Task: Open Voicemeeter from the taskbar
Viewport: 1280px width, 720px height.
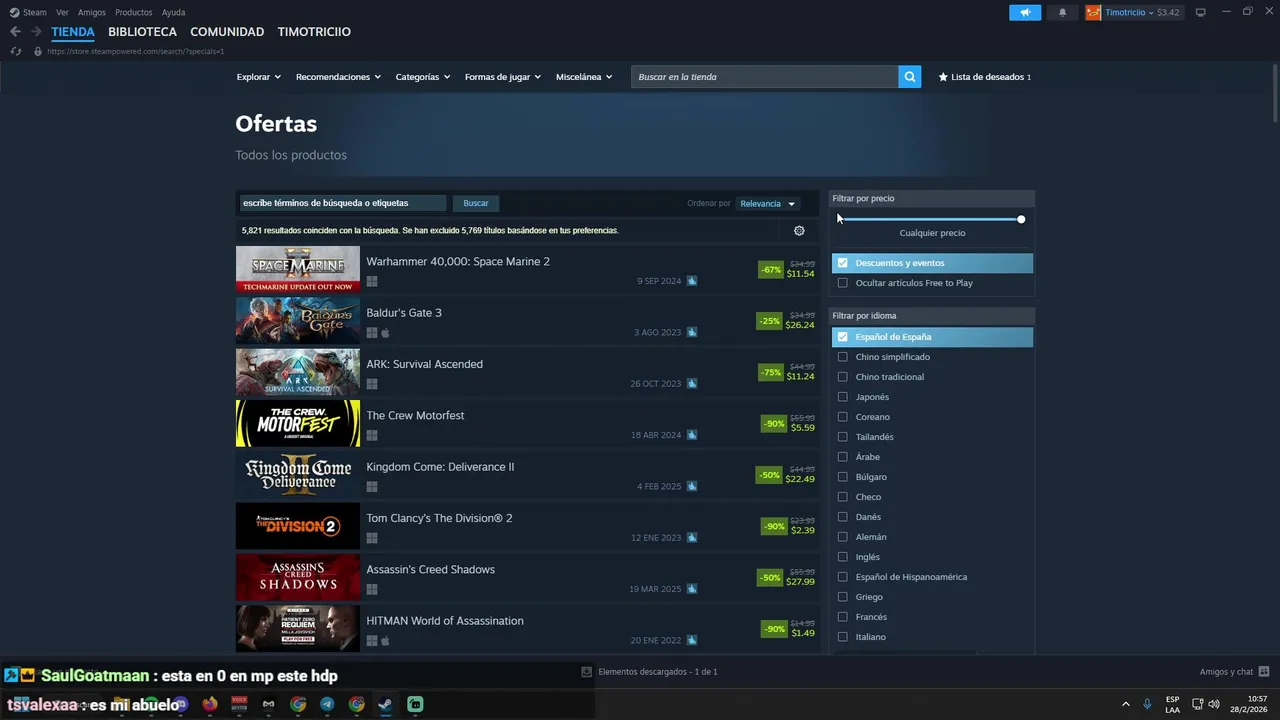Action: (x=239, y=704)
